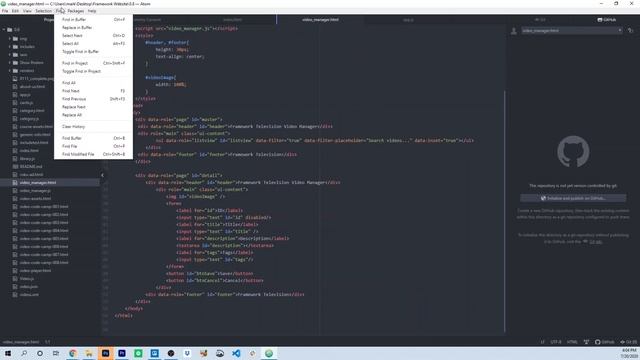Click the Initialize and publish on GitHub button

(x=573, y=198)
